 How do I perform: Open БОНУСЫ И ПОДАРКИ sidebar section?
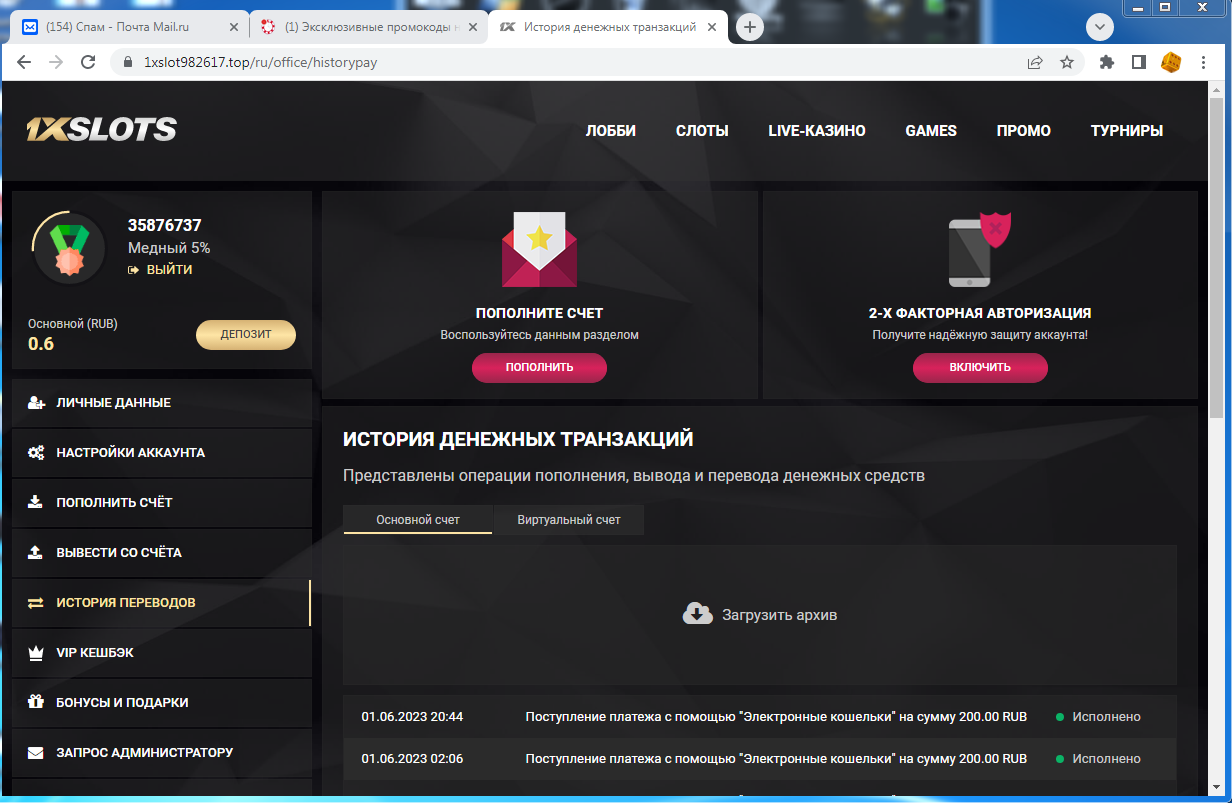[161, 703]
